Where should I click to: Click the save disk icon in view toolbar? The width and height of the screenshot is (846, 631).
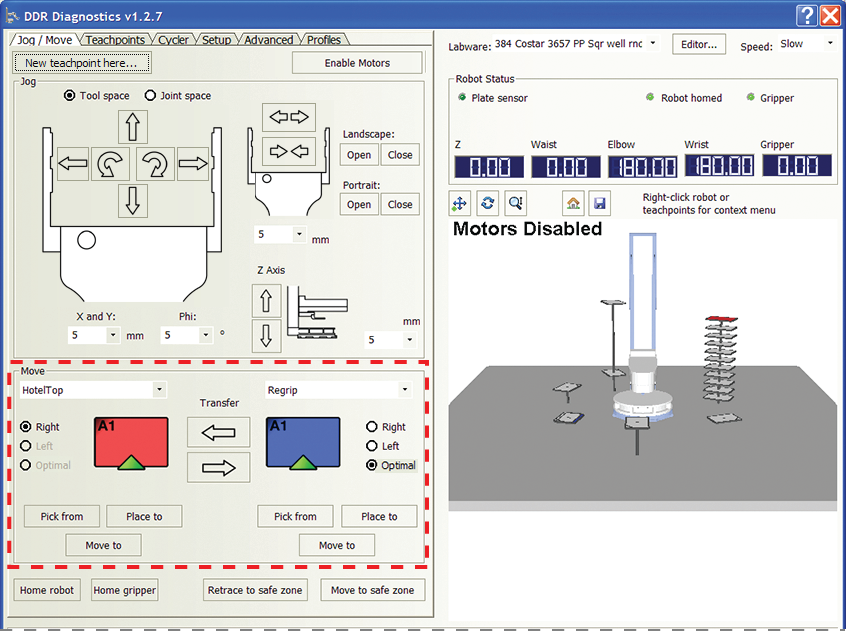pyautogui.click(x=598, y=202)
